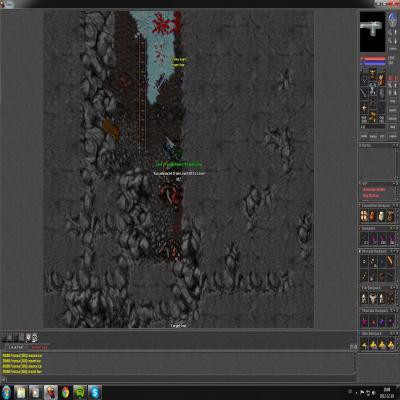Open Spotify from the Windows taskbar

(80, 392)
